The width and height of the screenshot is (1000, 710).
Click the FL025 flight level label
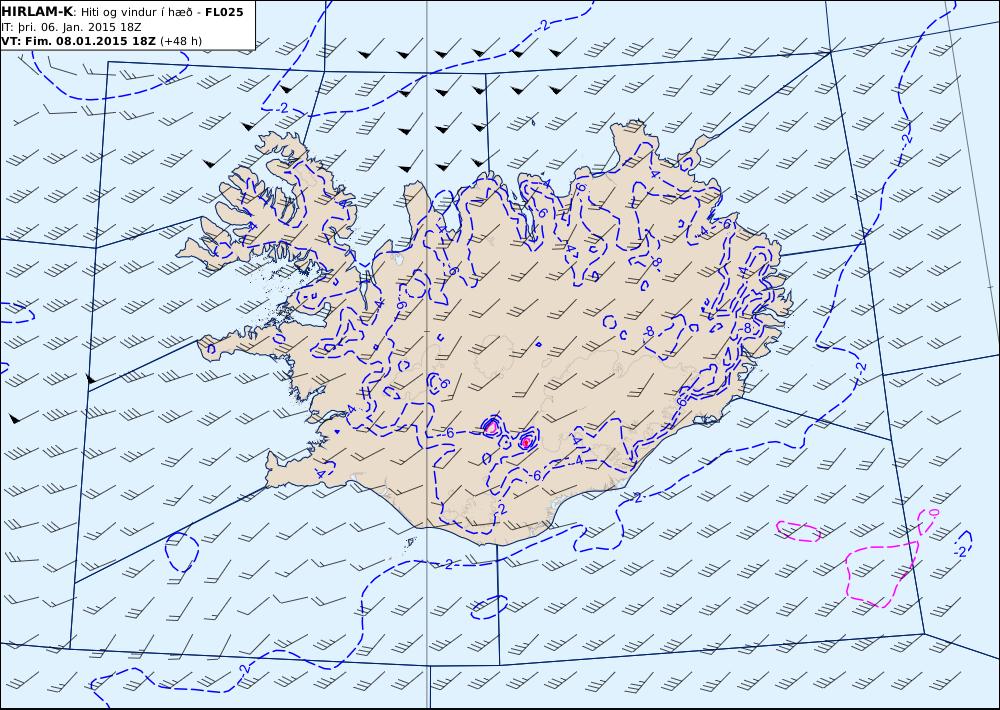(x=224, y=12)
